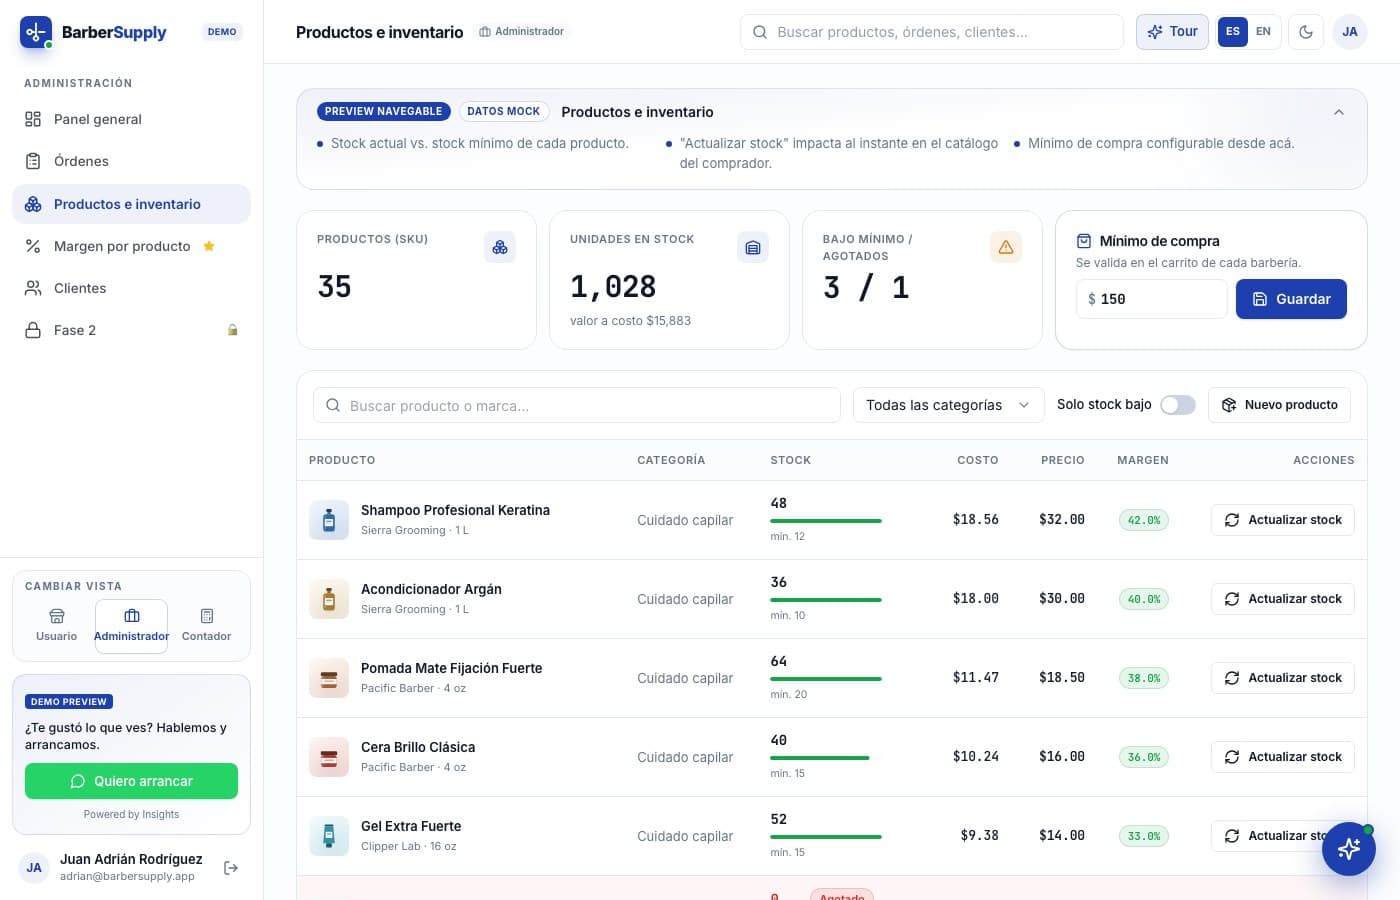
Task: Update stock for Shampoo Profesional Keratina
Action: 1283,520
